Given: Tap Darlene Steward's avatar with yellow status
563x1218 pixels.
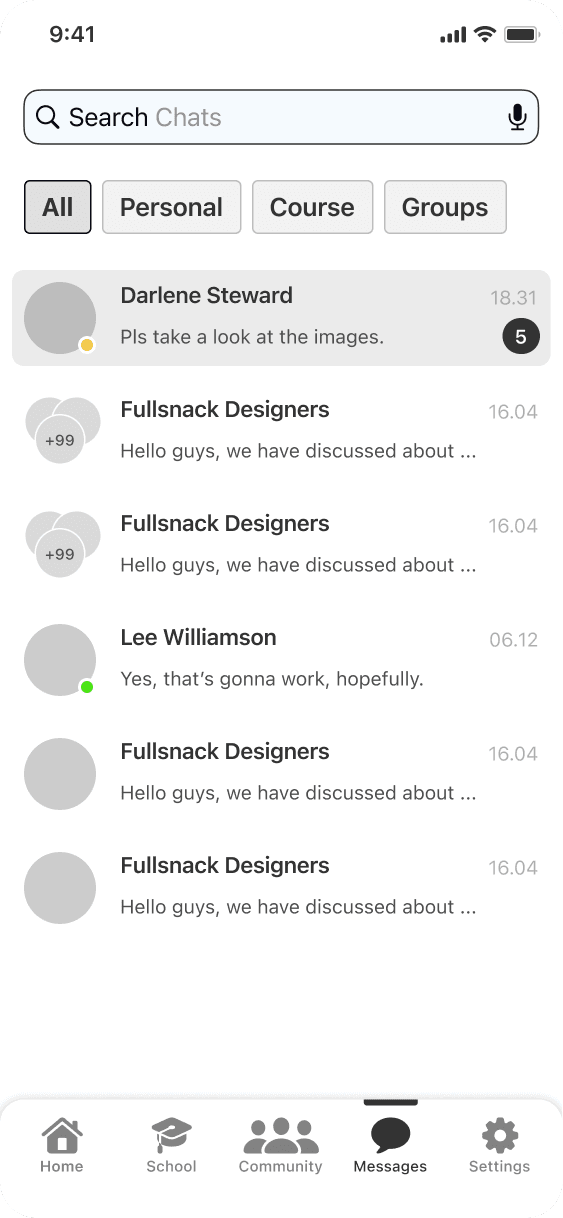Looking at the screenshot, I should point(60,318).
